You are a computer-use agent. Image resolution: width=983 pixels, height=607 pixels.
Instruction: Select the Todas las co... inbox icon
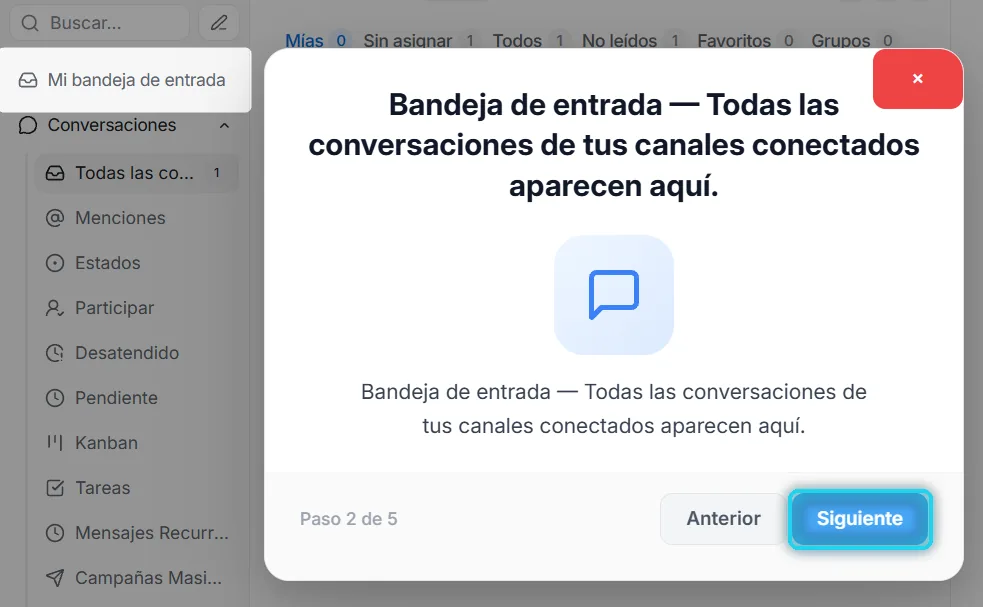click(55, 173)
